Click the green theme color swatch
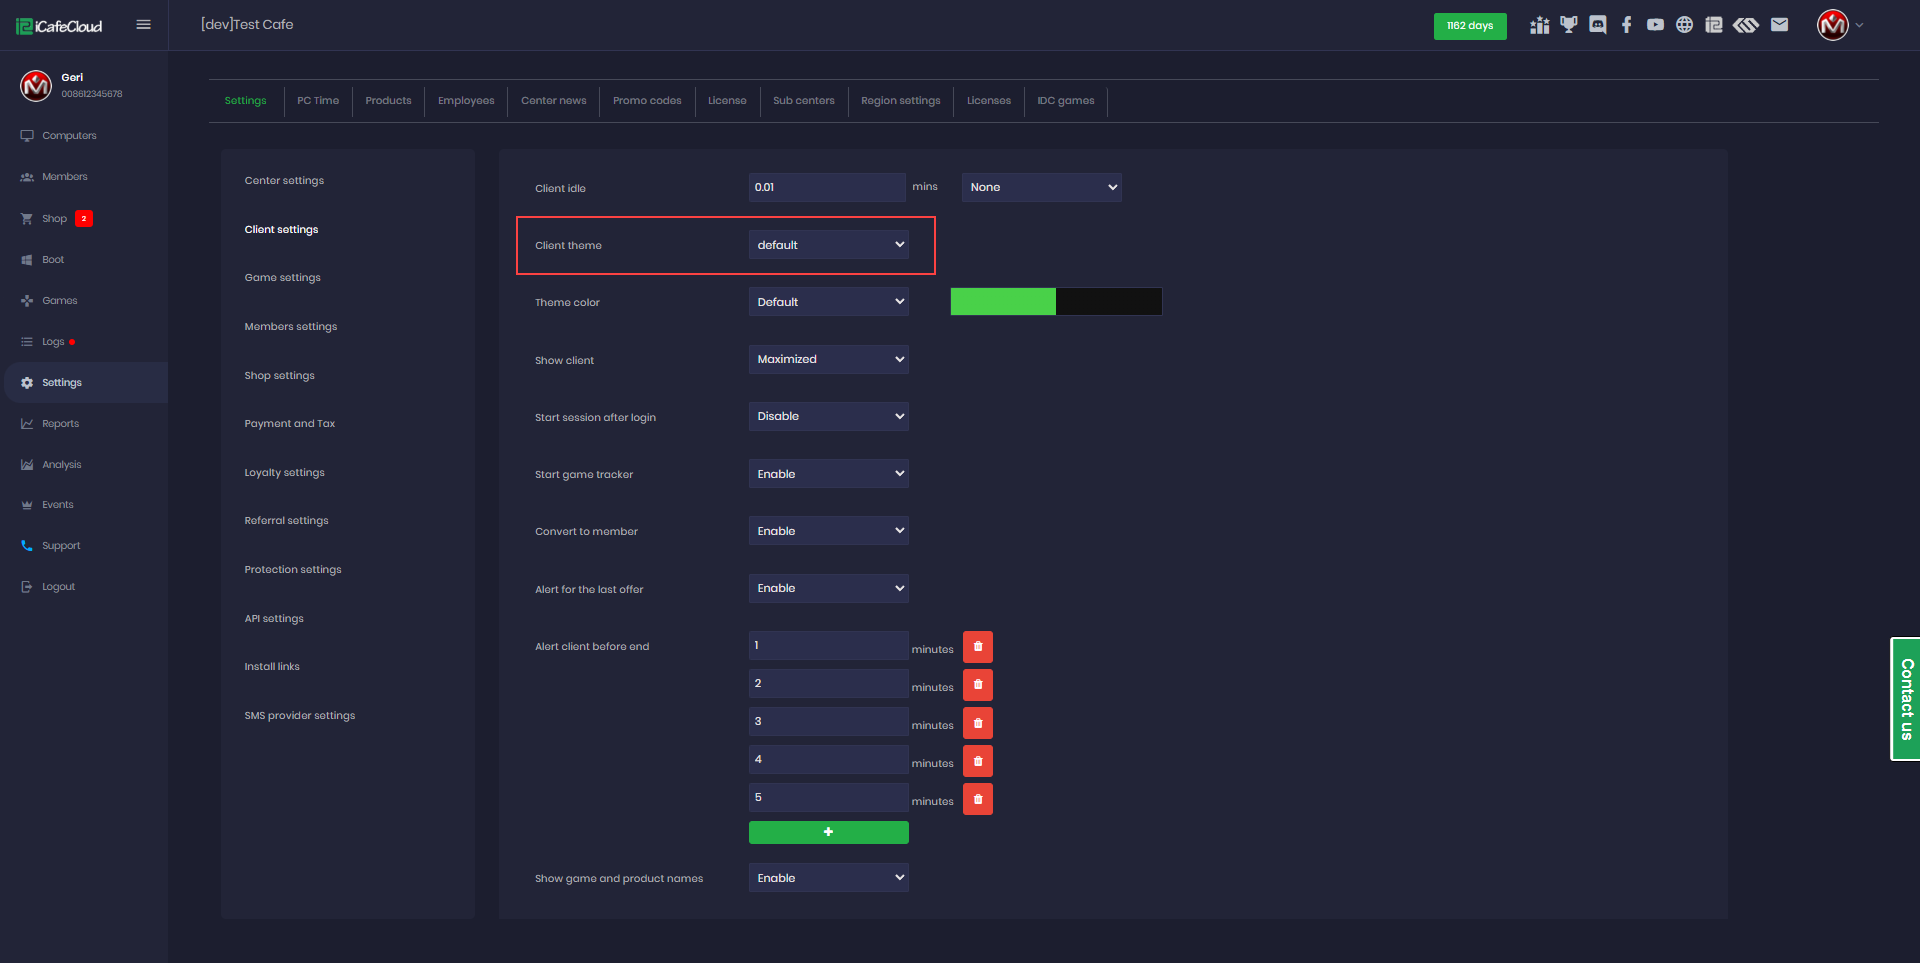 point(1003,302)
